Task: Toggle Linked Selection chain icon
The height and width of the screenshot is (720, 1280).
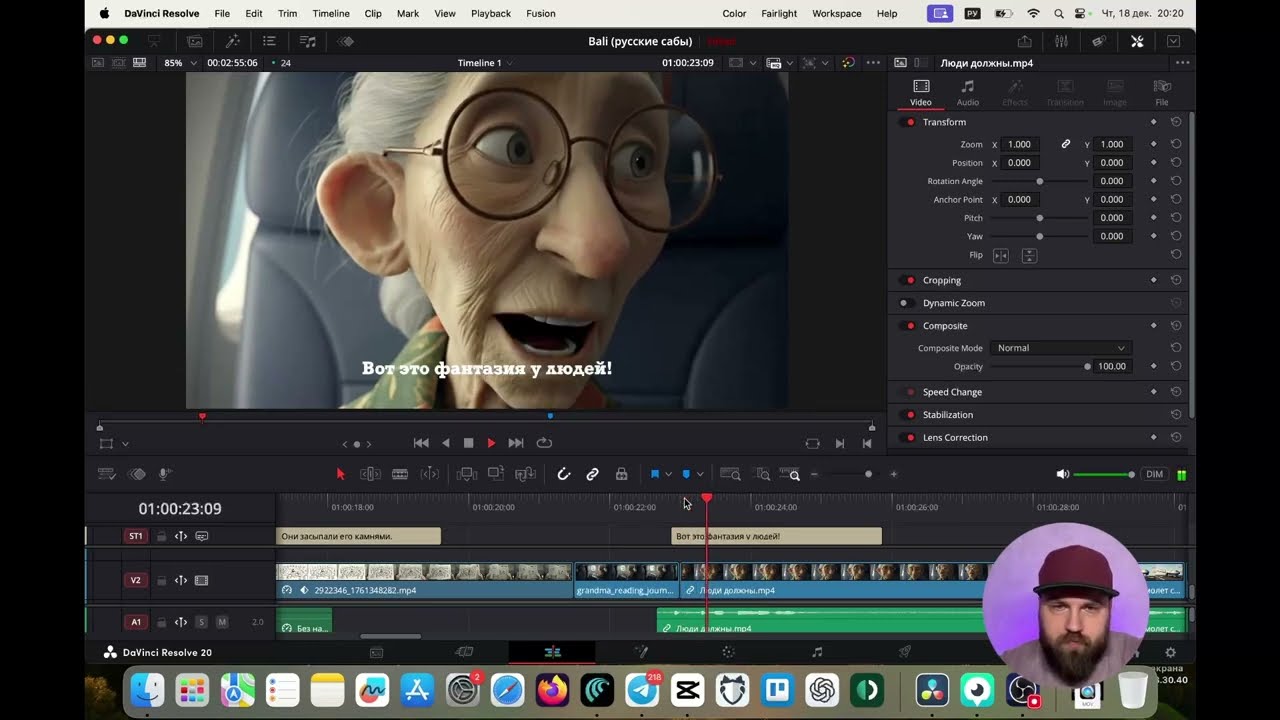Action: 592,474
